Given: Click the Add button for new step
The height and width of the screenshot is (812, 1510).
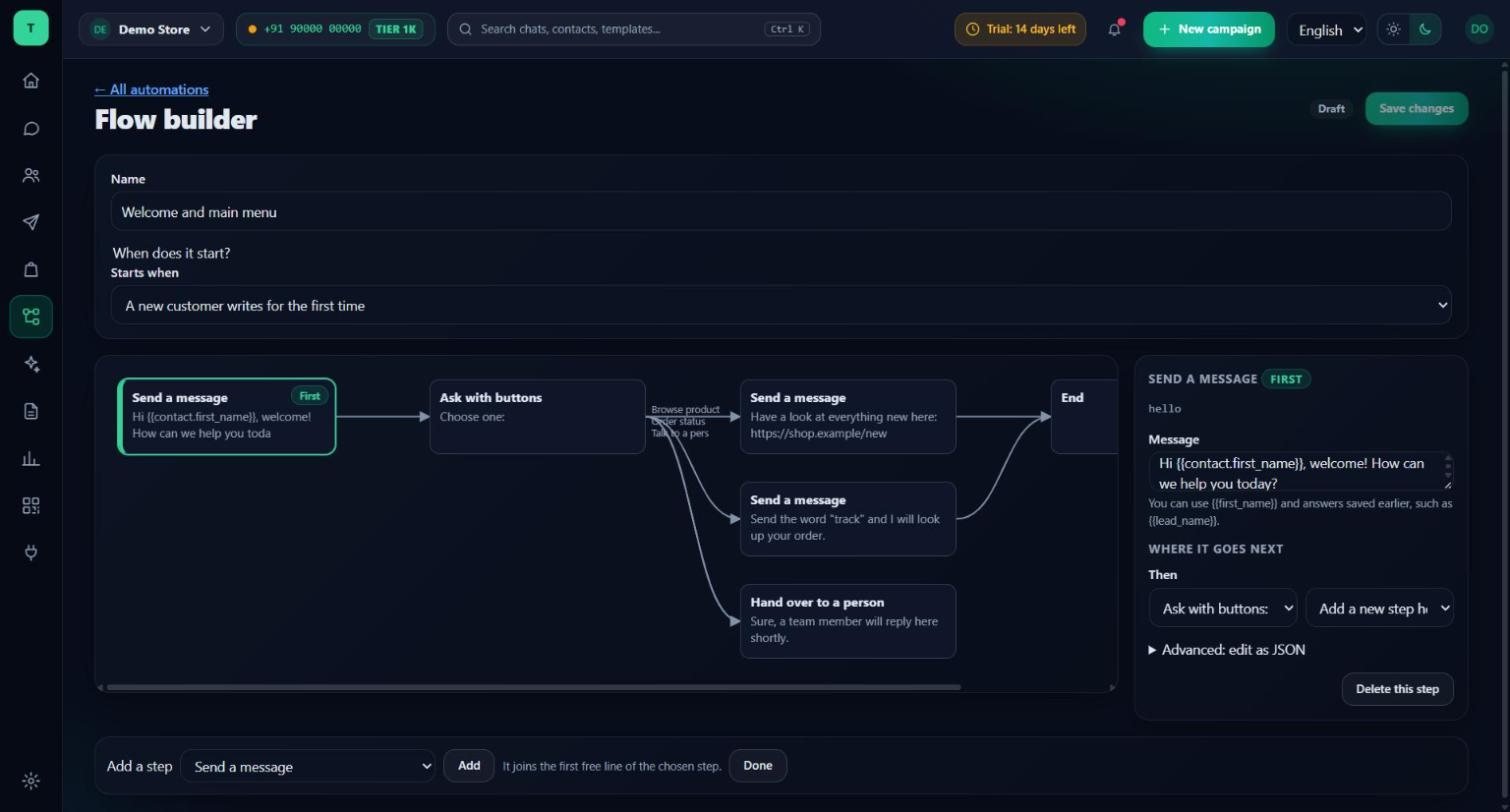Looking at the screenshot, I should tap(469, 765).
